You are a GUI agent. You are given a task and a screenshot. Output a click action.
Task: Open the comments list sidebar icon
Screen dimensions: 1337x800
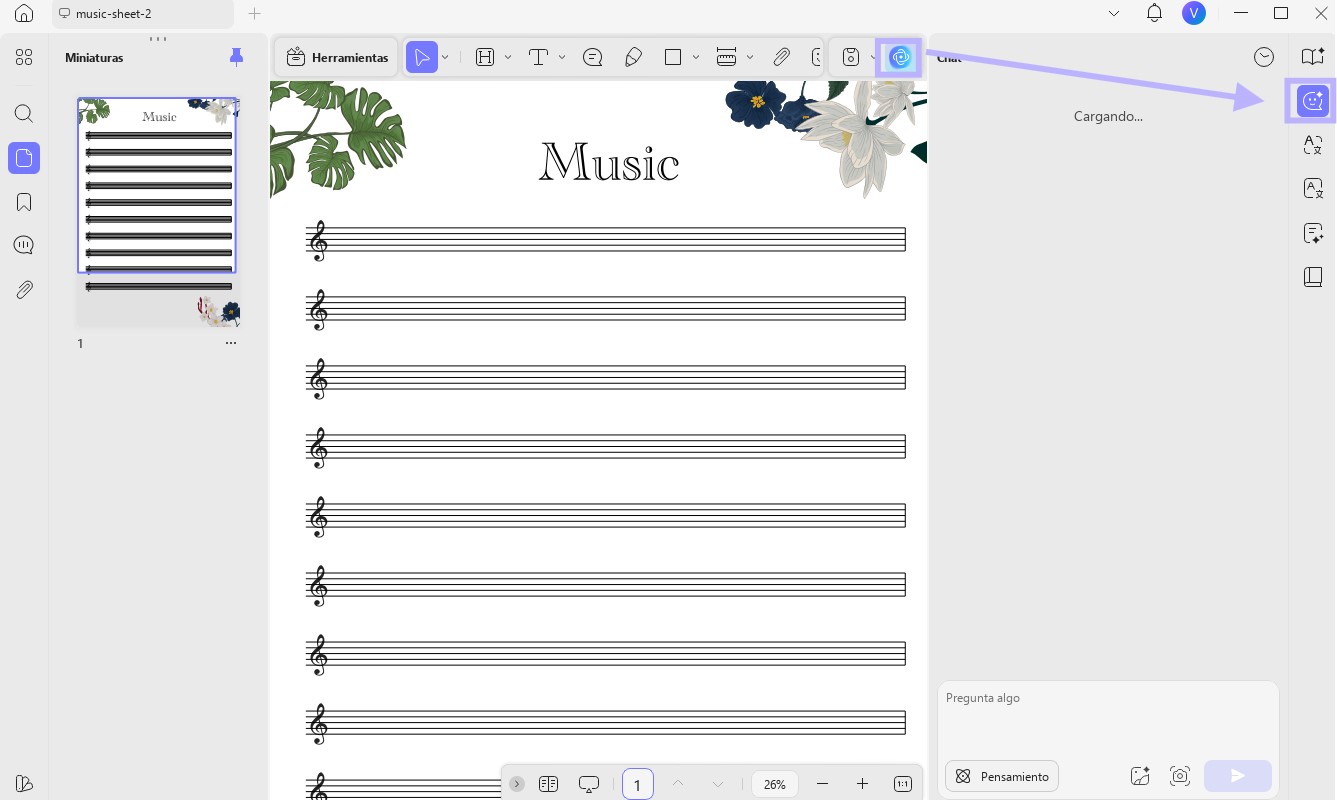pos(24,246)
